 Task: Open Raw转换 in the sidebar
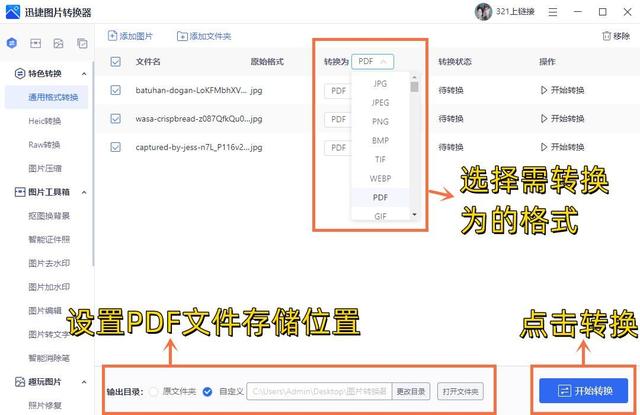44,145
